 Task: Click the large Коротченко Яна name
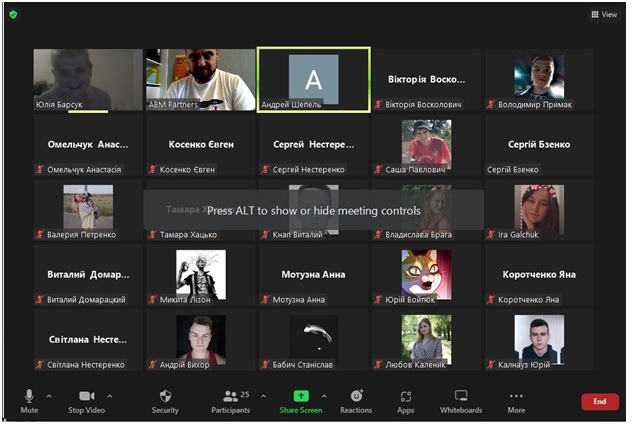point(539,275)
